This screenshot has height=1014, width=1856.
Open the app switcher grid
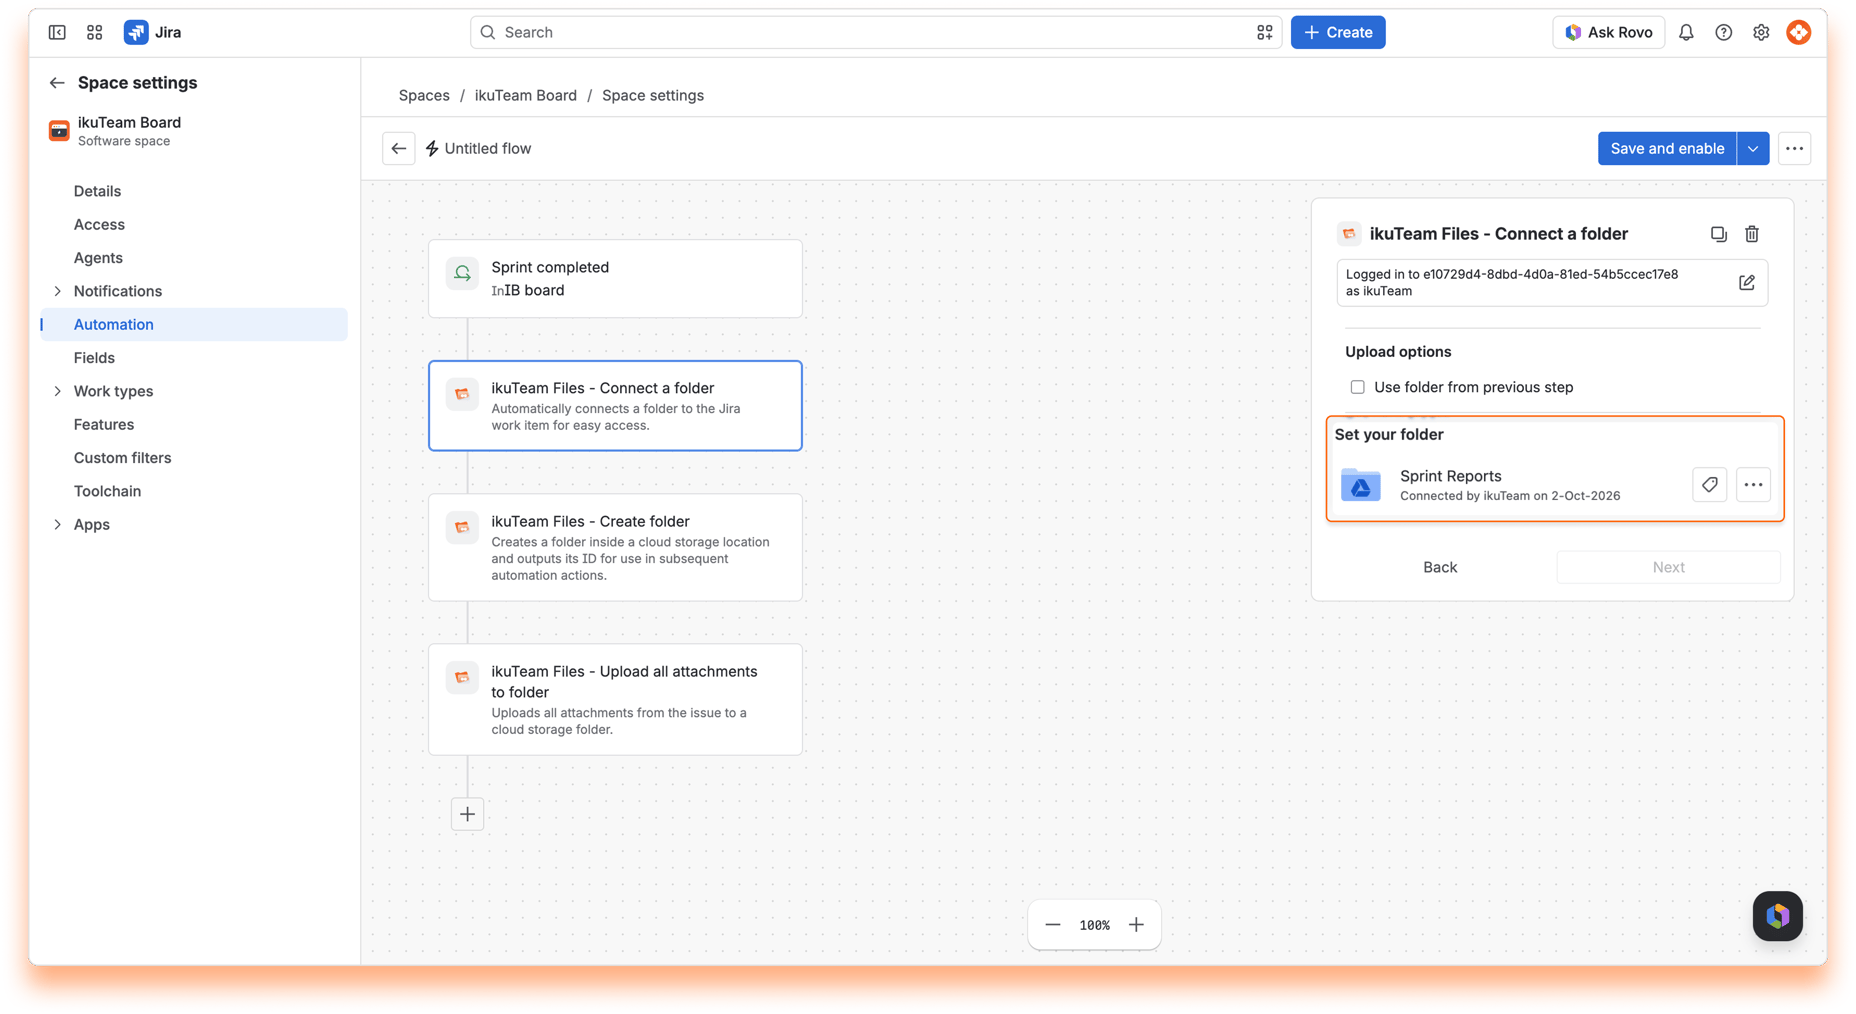point(95,32)
